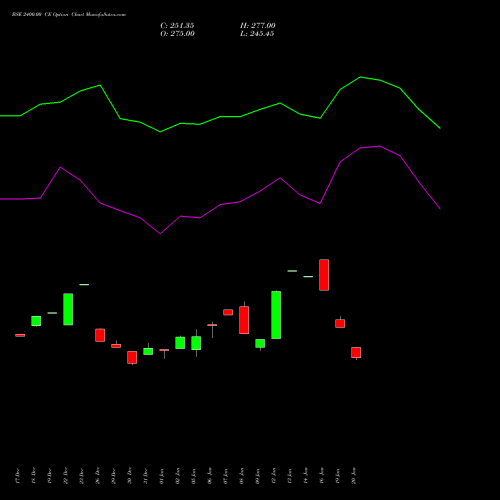The width and height of the screenshot is (500, 500).
Task: Click the 01 Jan date label
Action: coord(161,476)
